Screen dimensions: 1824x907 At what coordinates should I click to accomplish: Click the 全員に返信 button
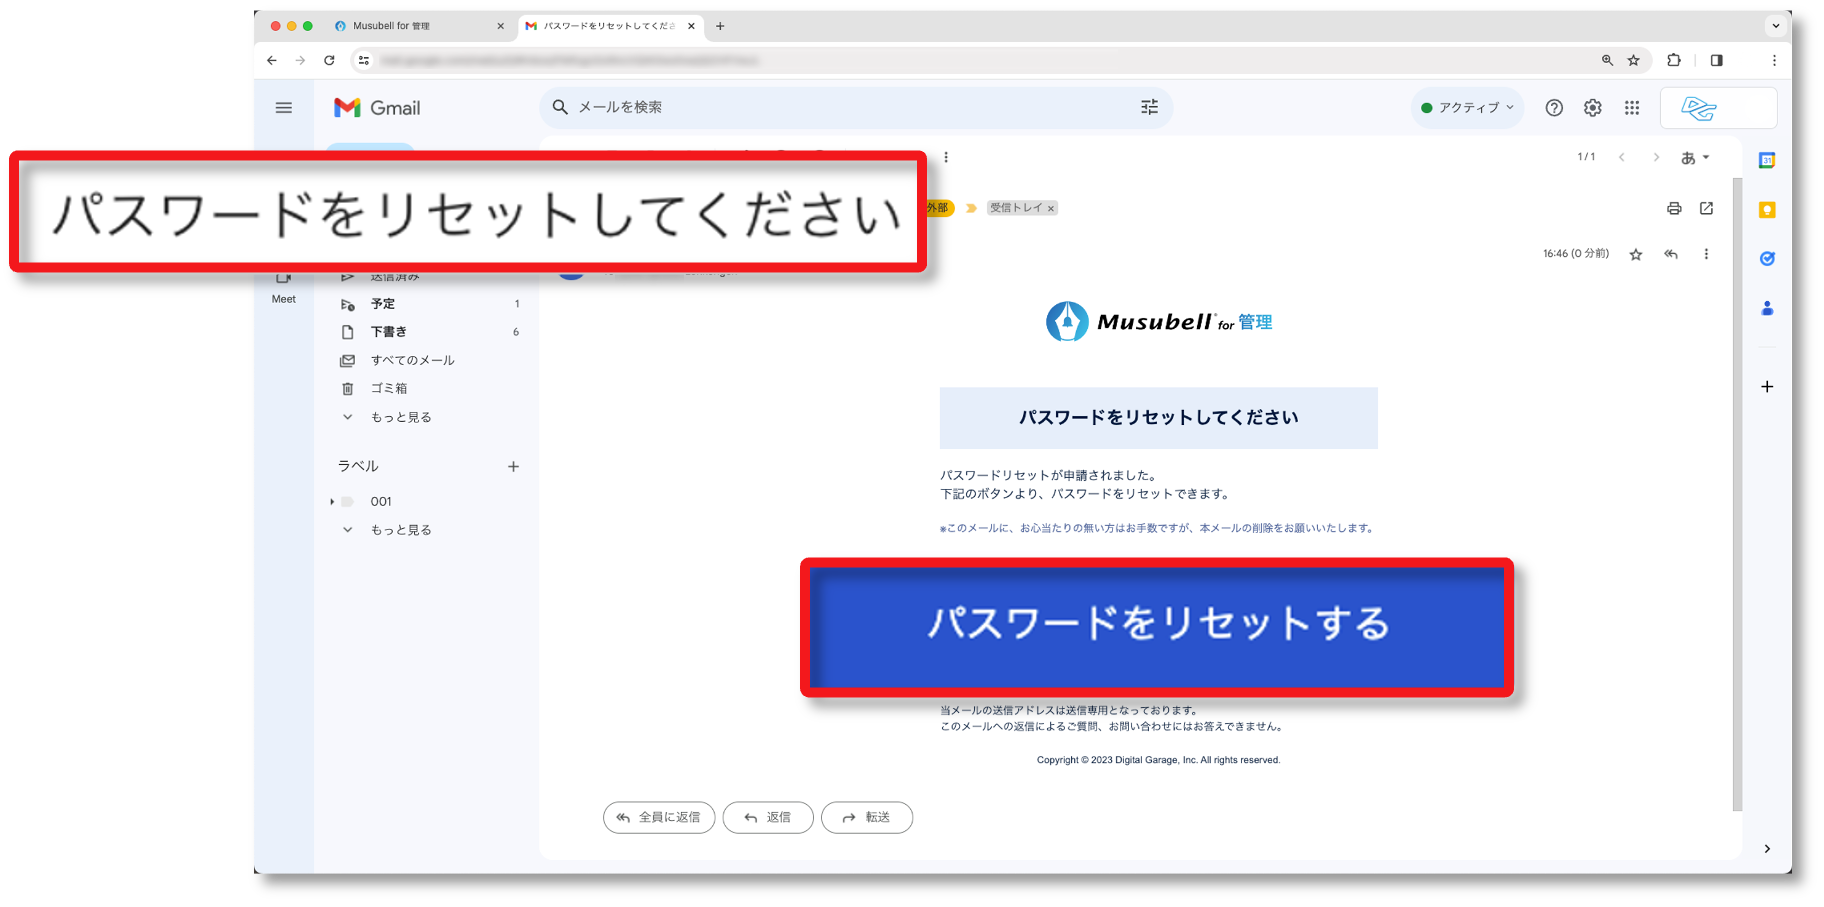point(659,817)
